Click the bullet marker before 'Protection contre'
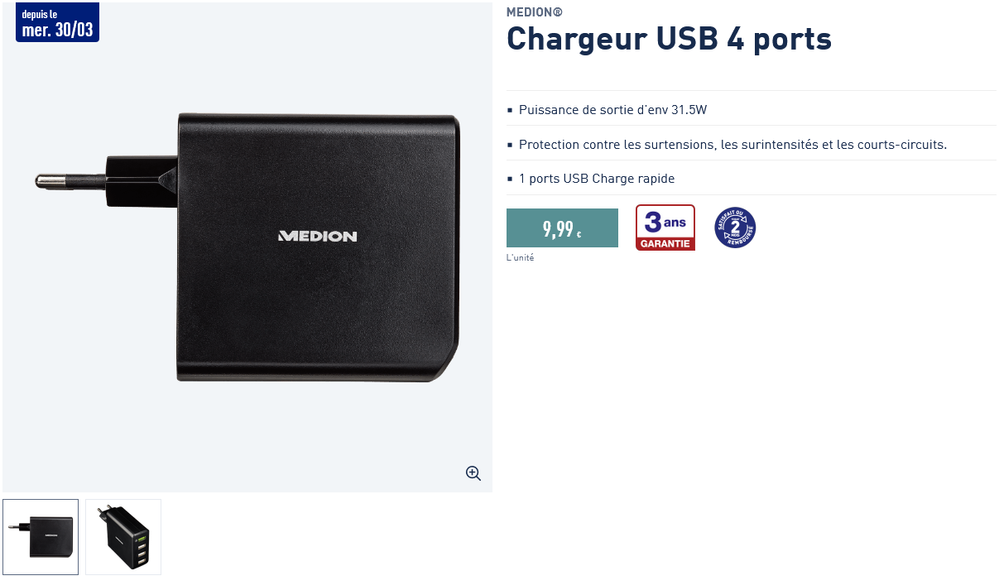The width and height of the screenshot is (999, 580). (x=510, y=145)
